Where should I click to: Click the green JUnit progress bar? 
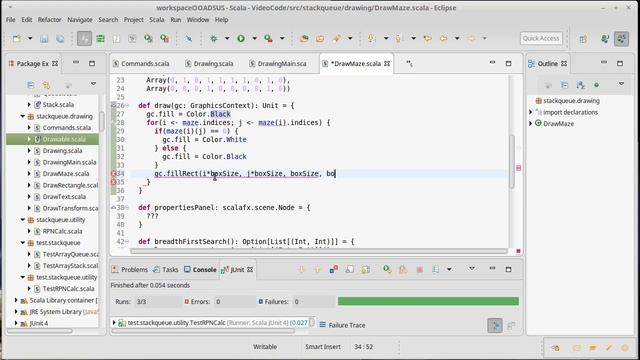pyautogui.click(x=428, y=301)
